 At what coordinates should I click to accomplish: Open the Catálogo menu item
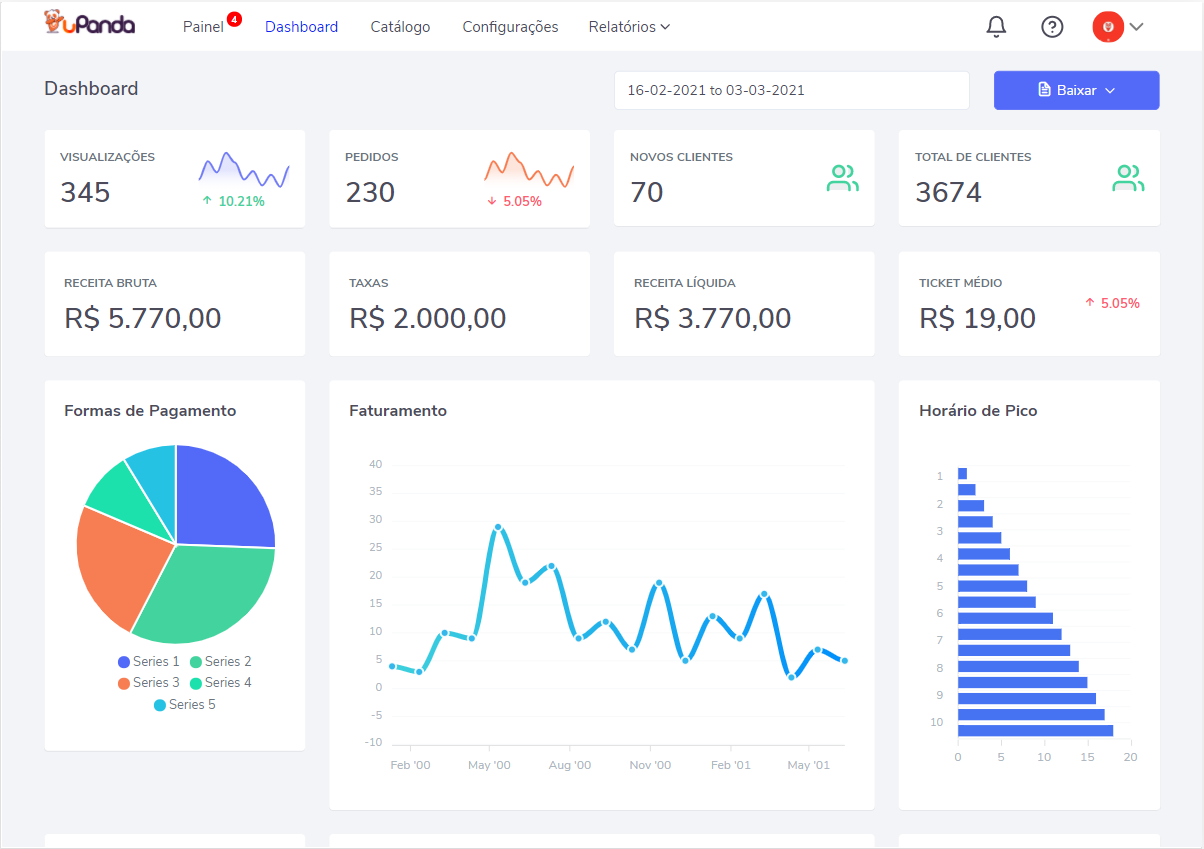pos(400,27)
